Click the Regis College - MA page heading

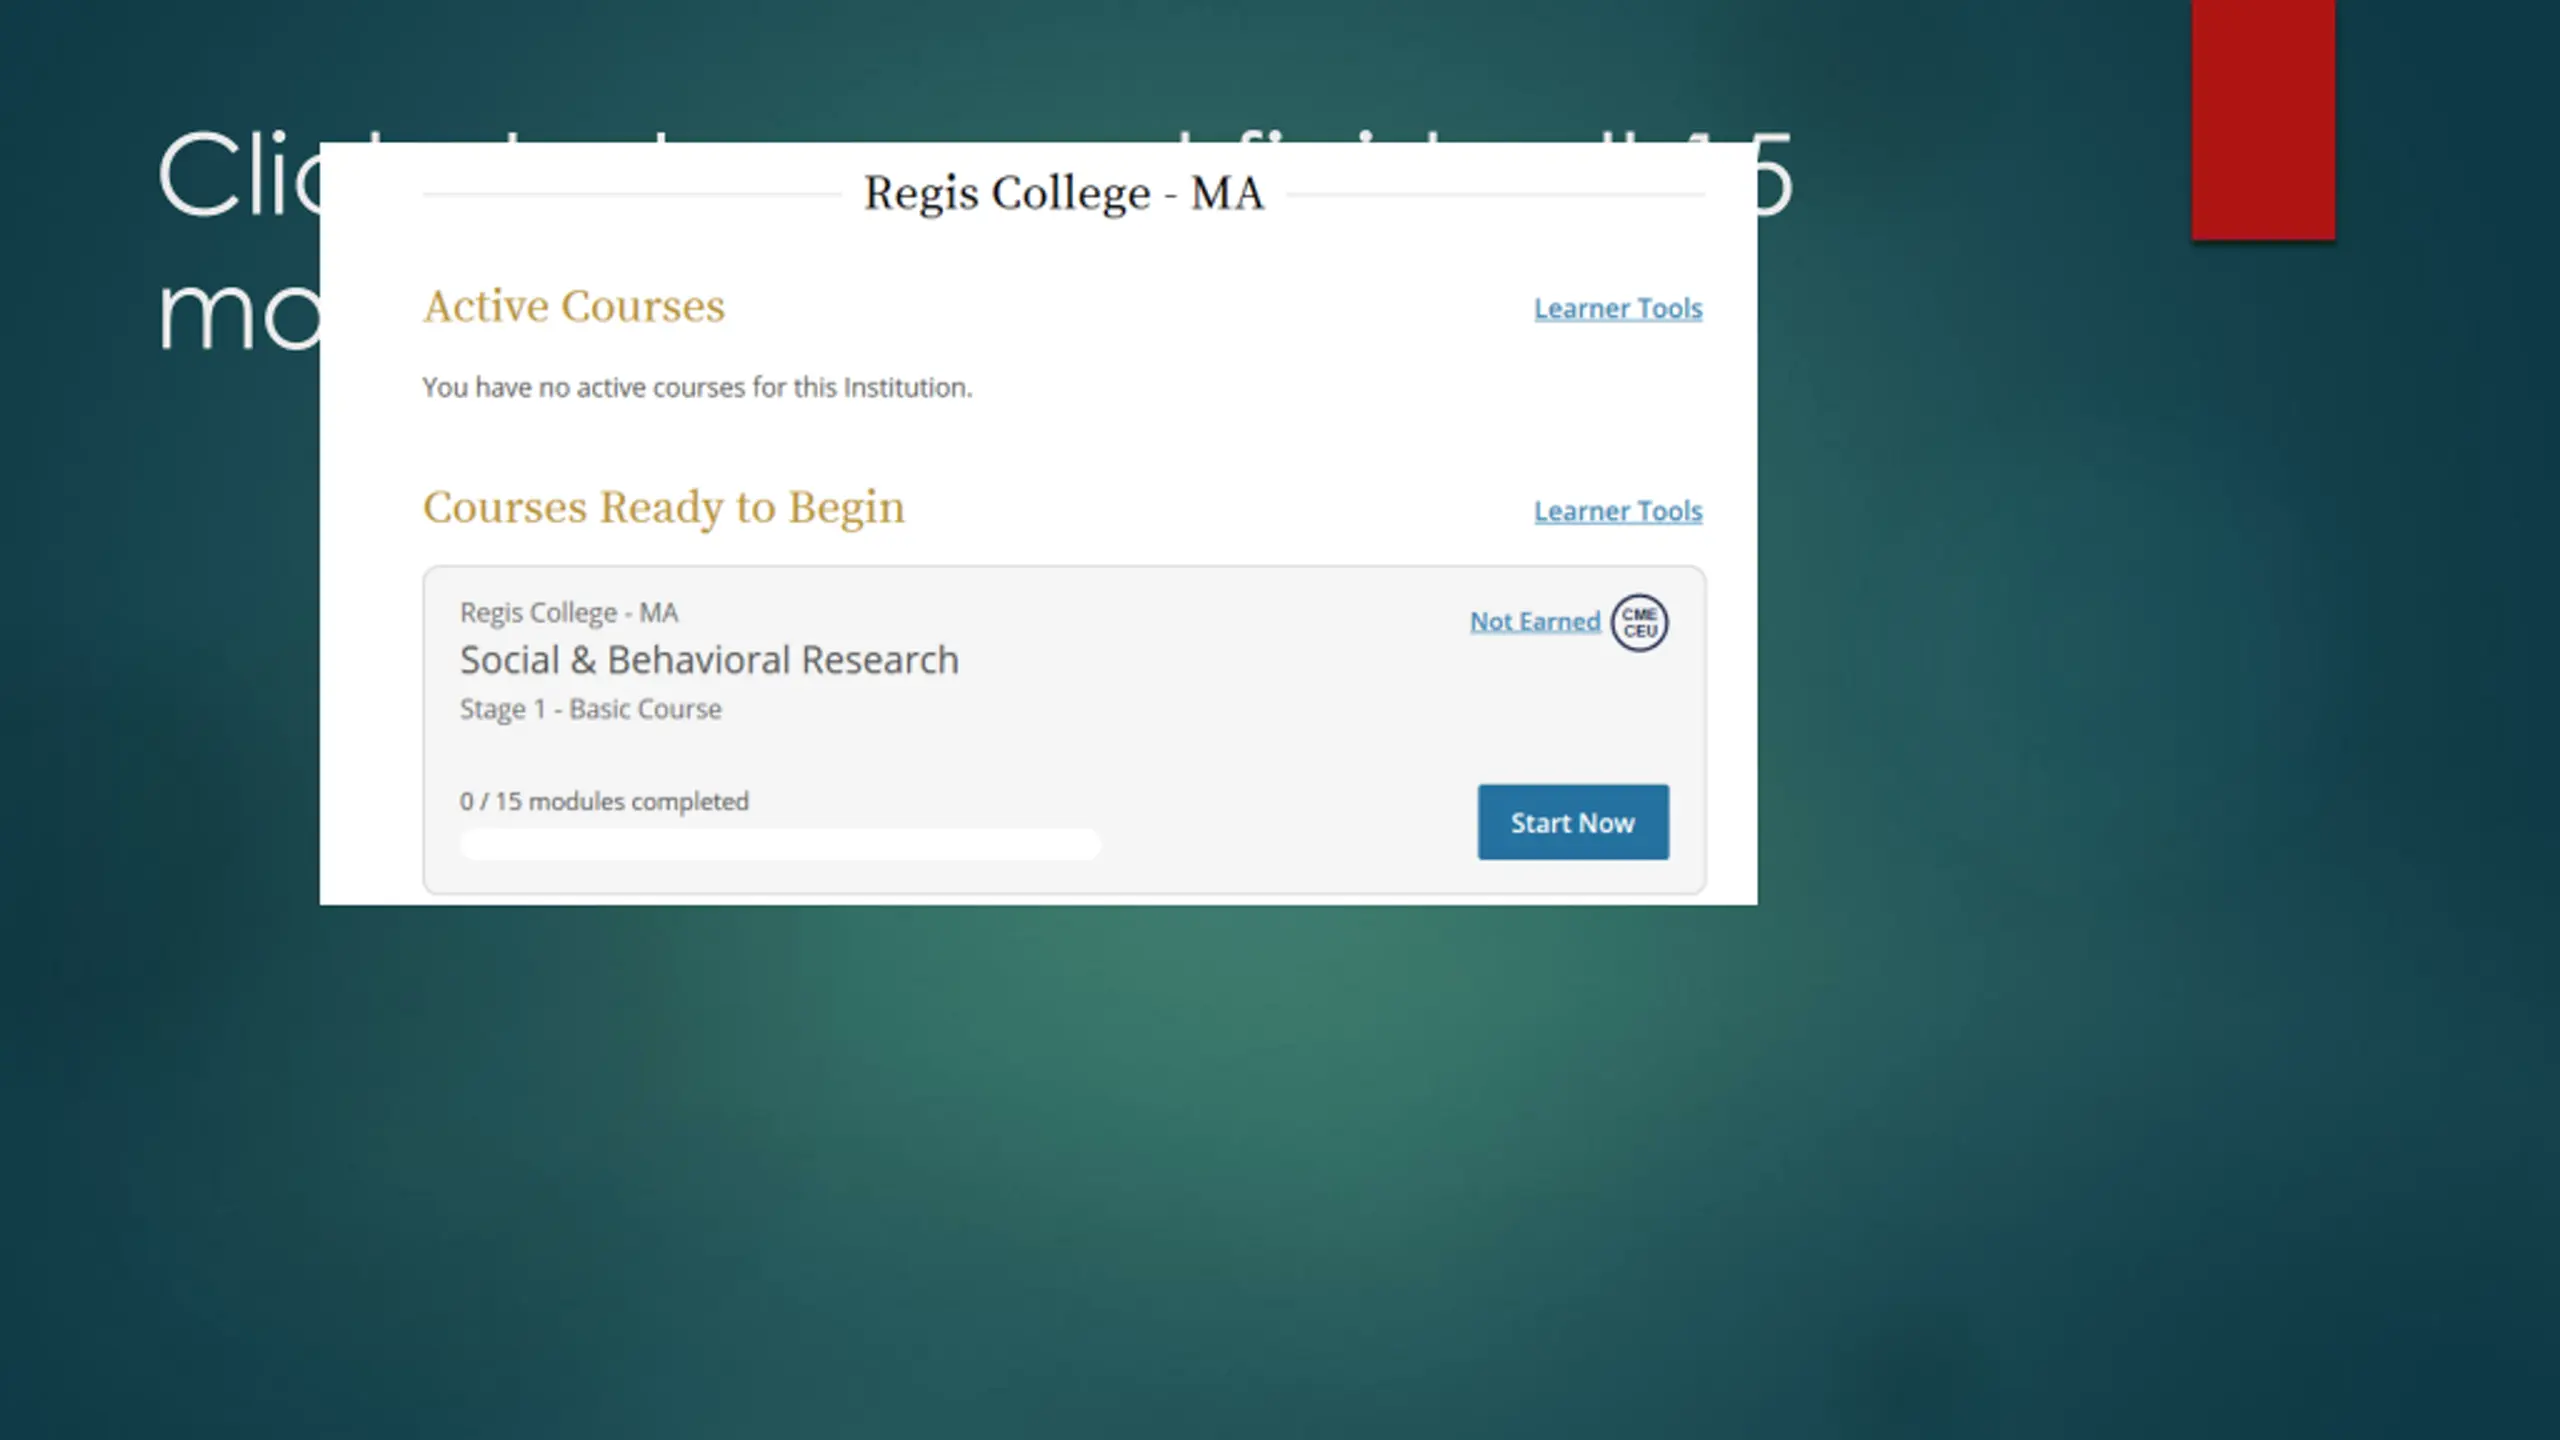[1064, 193]
